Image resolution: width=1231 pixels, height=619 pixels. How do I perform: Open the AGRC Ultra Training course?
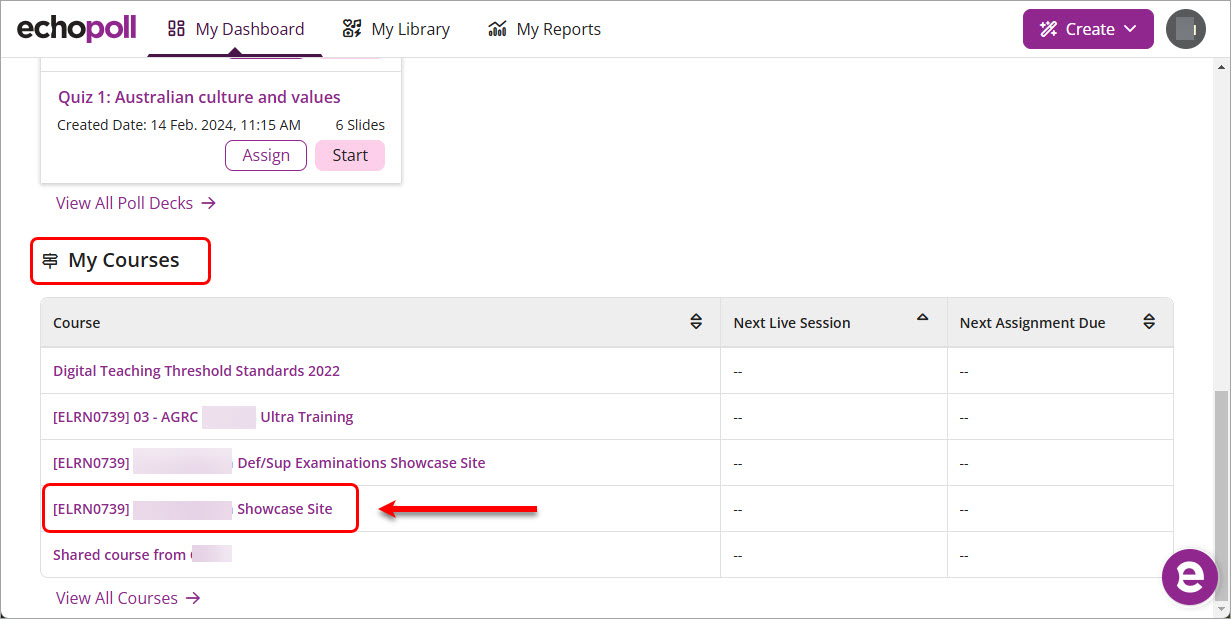pos(203,417)
